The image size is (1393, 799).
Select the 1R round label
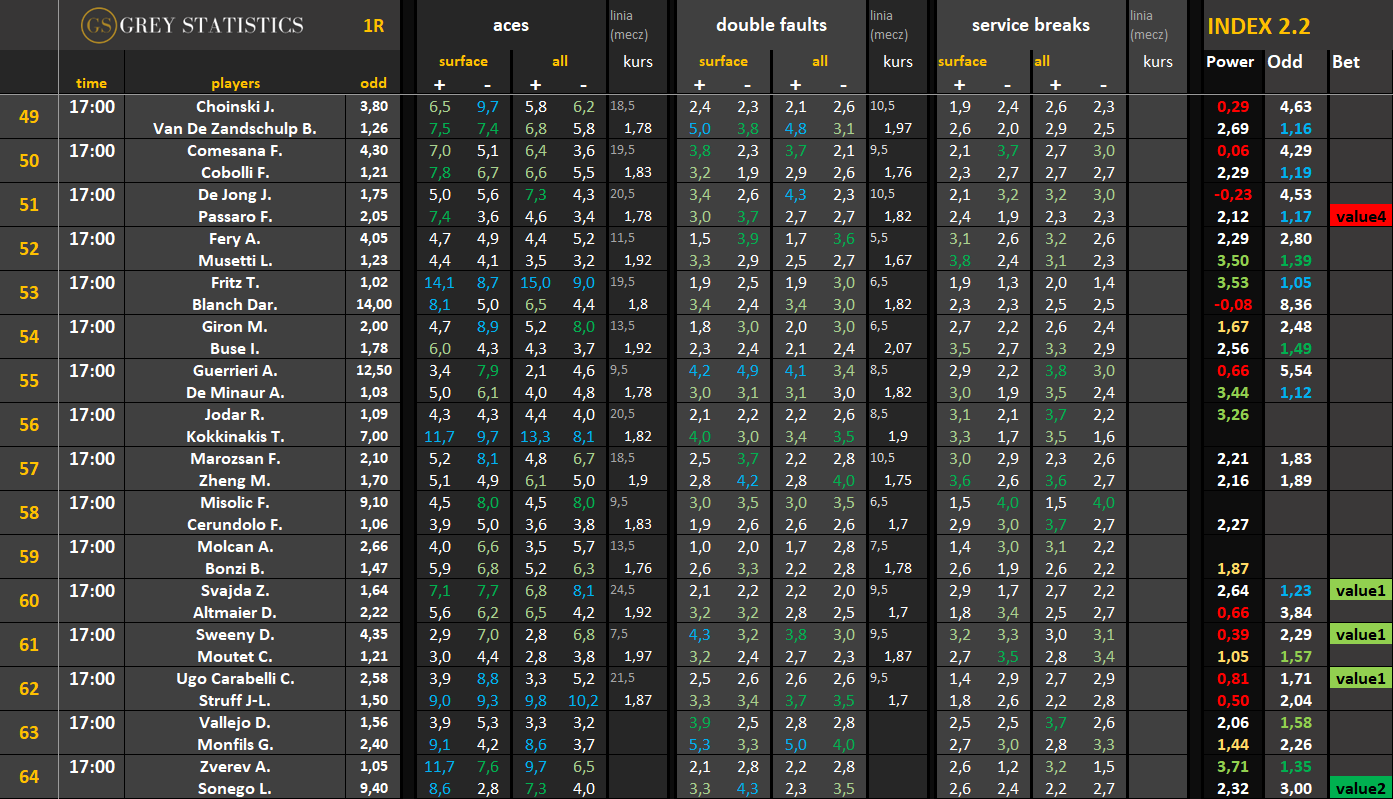click(373, 26)
